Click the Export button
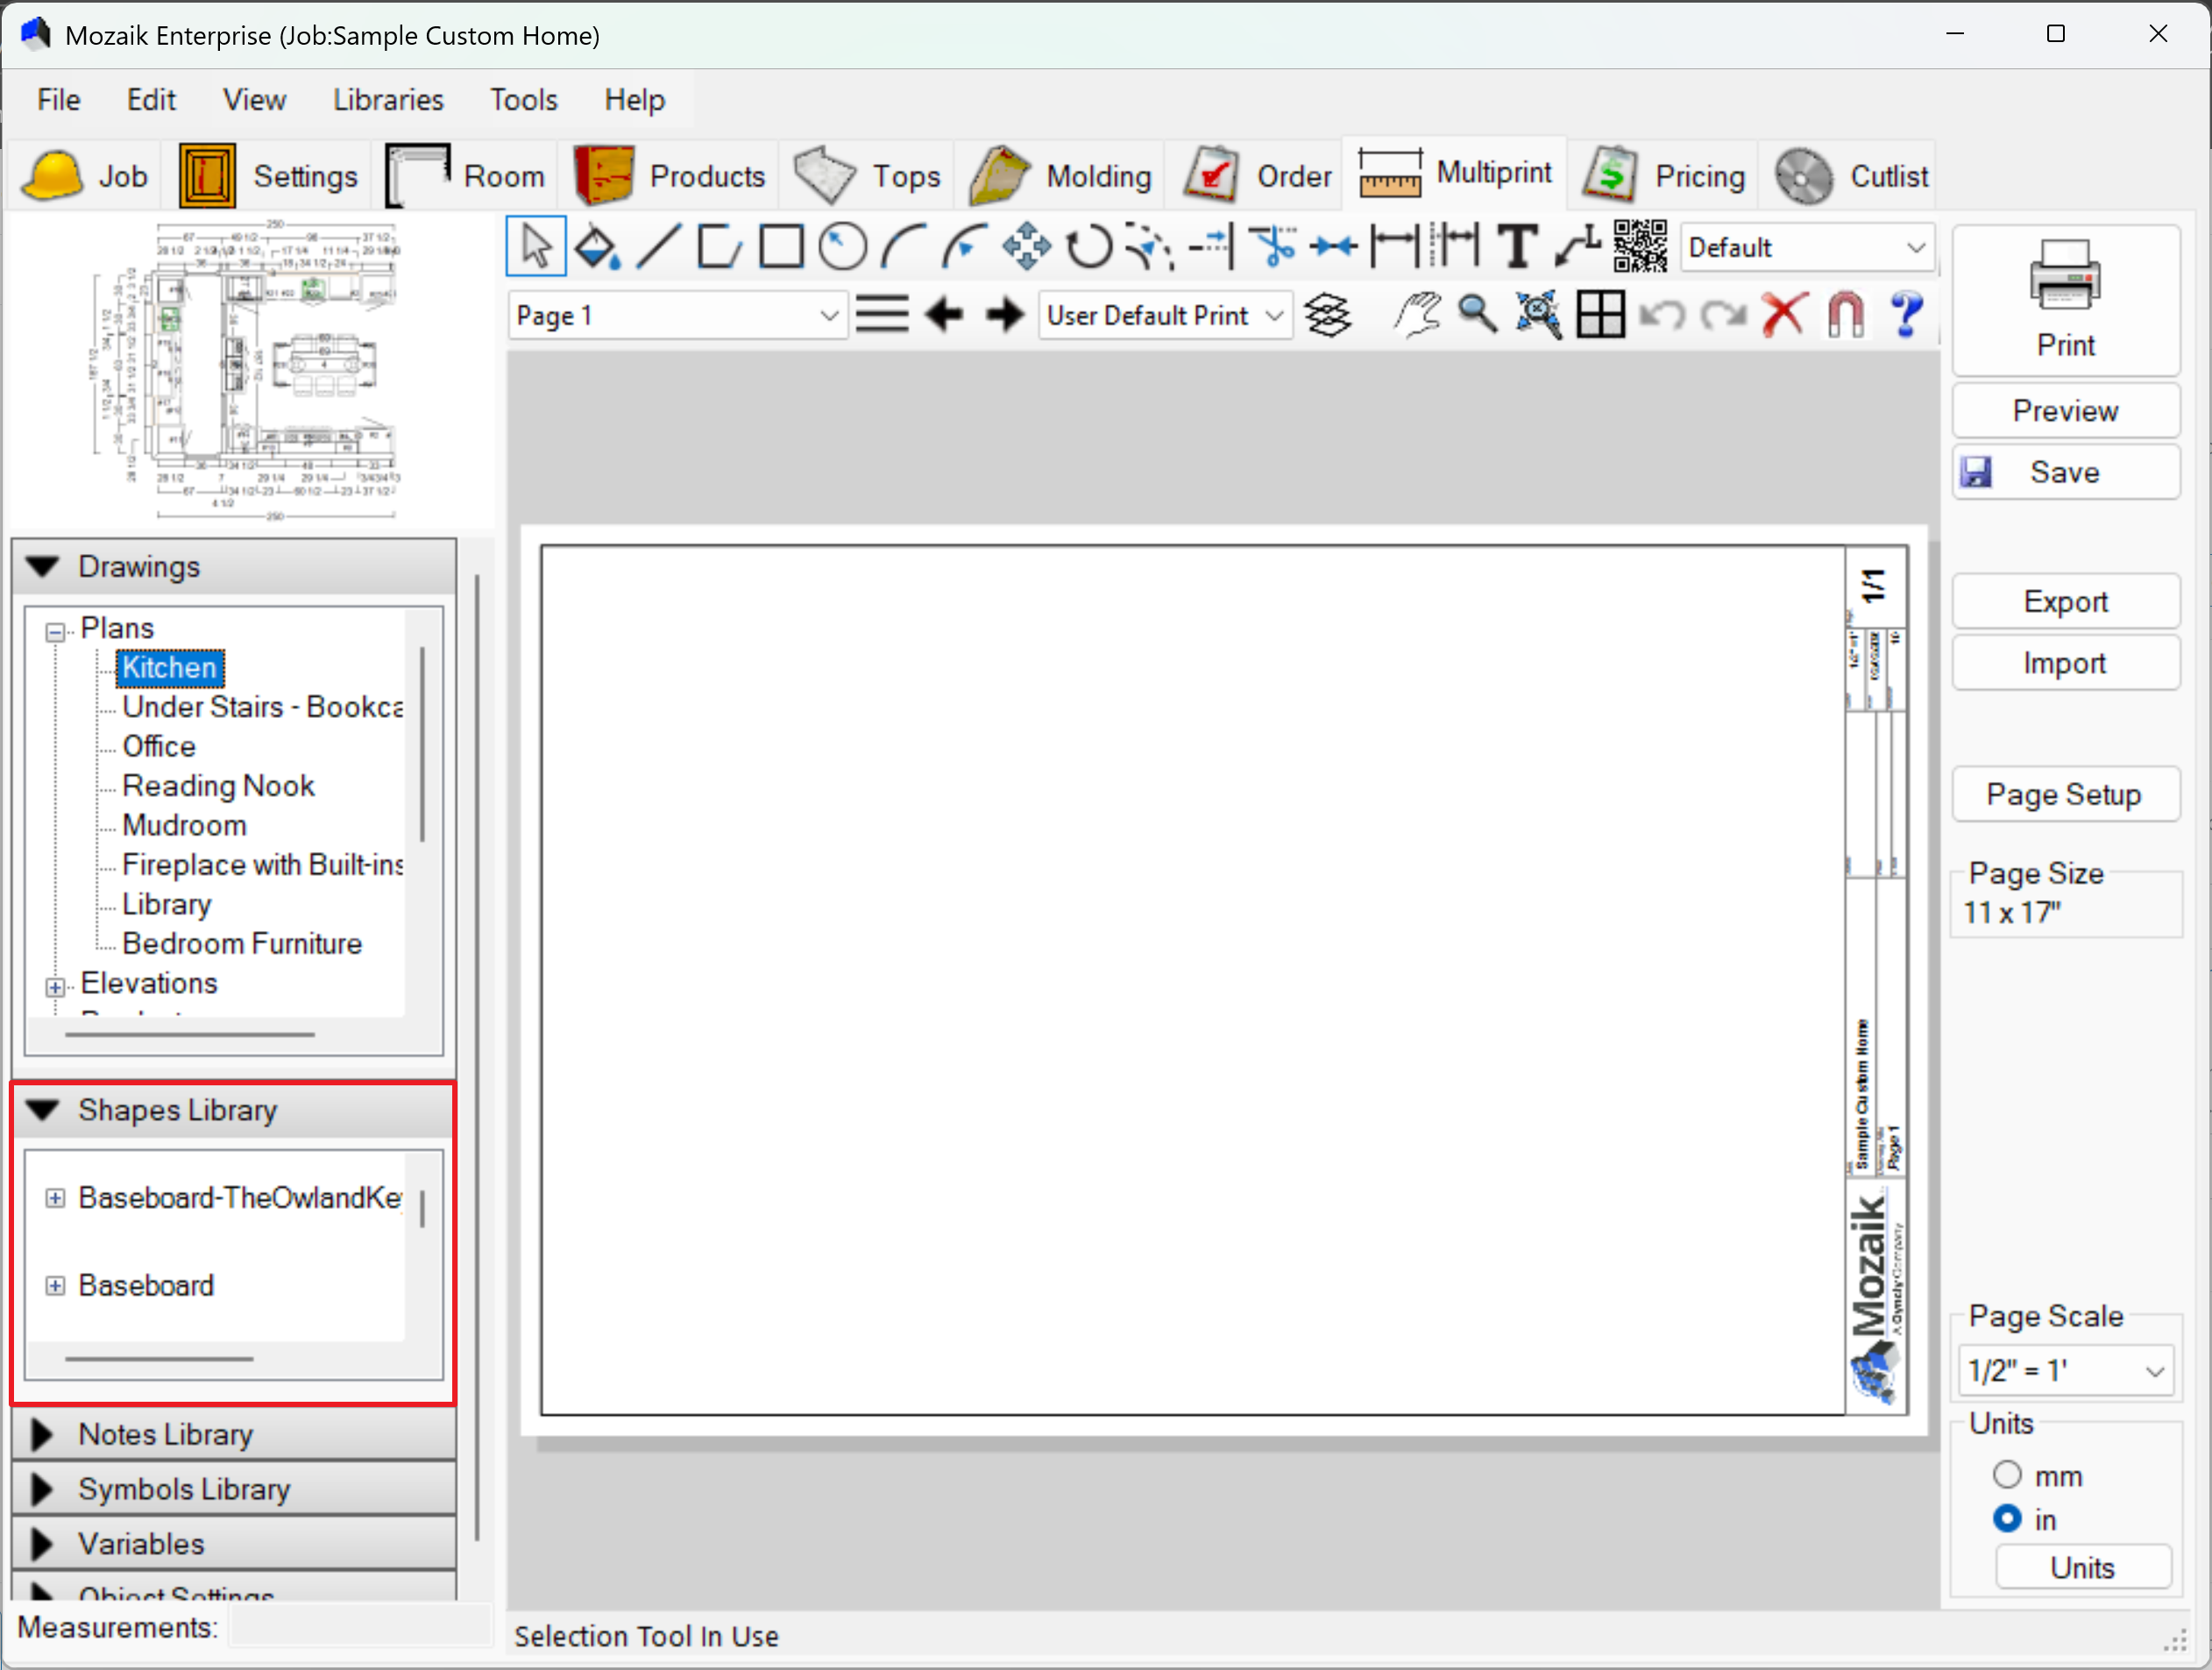2212x1670 pixels. pos(2064,602)
